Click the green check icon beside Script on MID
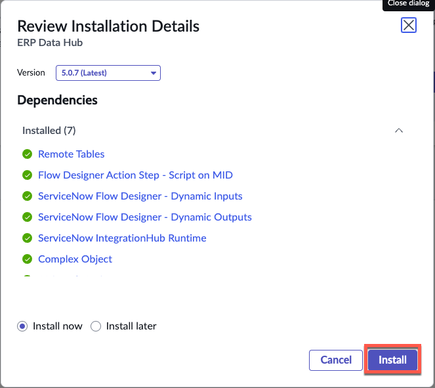 coord(27,175)
